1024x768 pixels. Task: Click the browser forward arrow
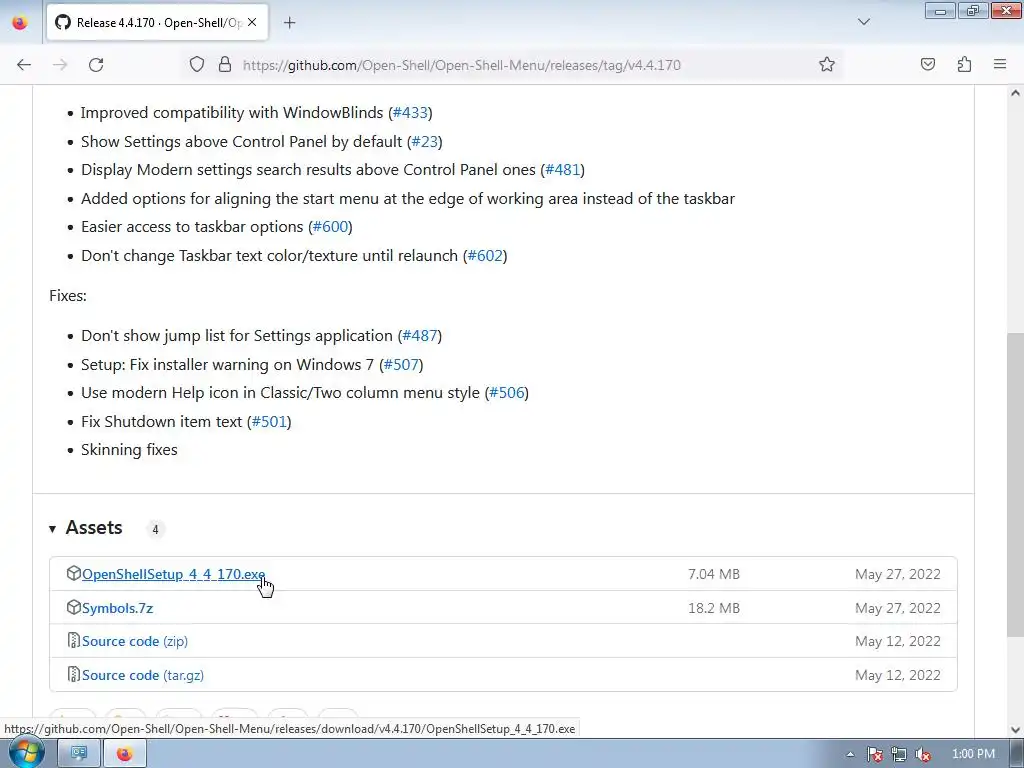[x=60, y=65]
